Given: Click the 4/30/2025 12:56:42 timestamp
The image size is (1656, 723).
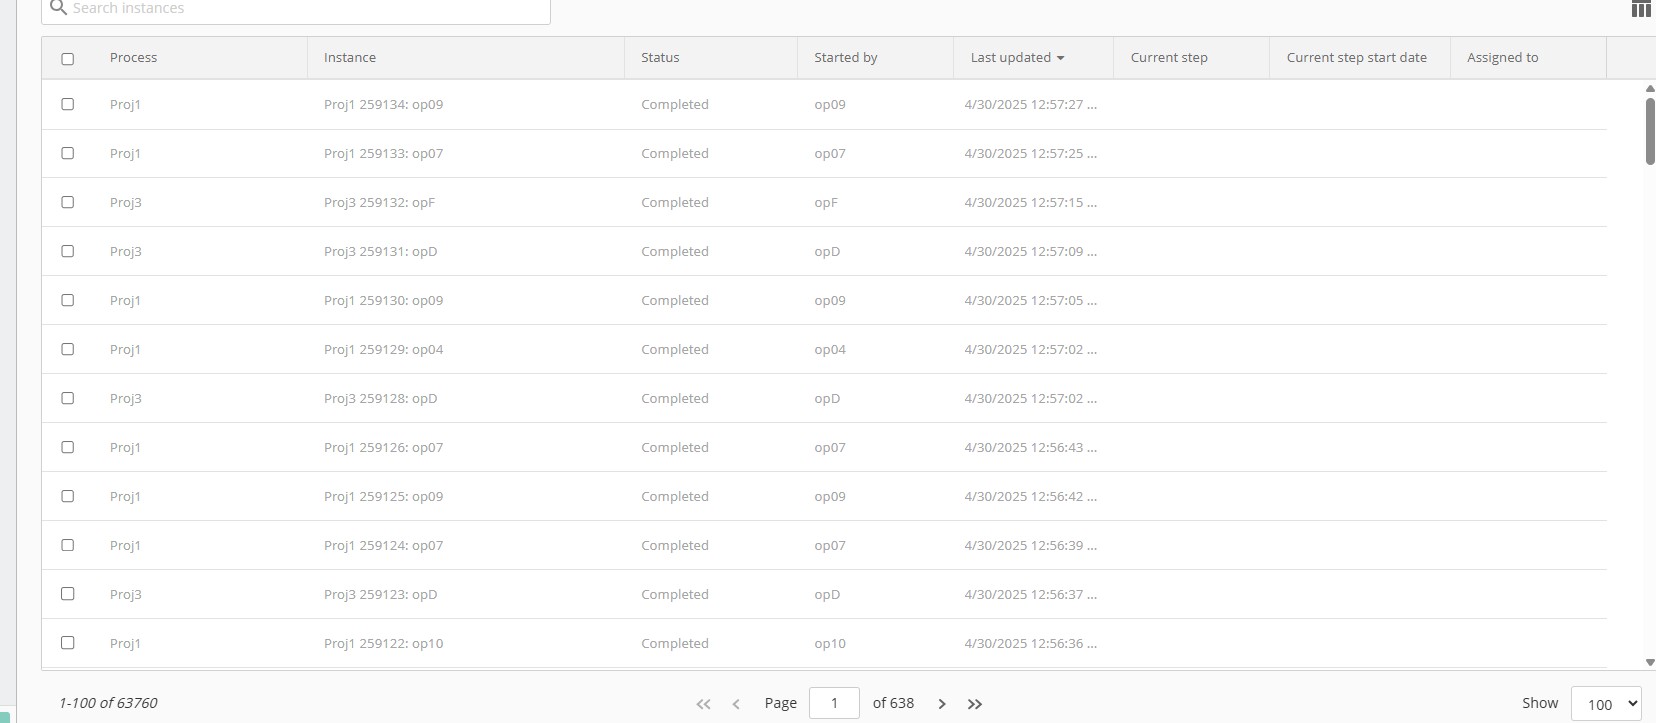Looking at the screenshot, I should pyautogui.click(x=1030, y=496).
